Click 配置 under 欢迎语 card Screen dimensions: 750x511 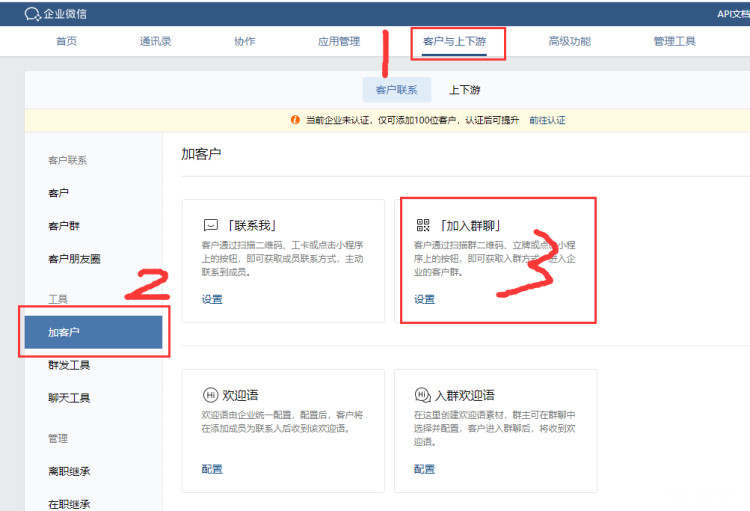click(x=212, y=469)
